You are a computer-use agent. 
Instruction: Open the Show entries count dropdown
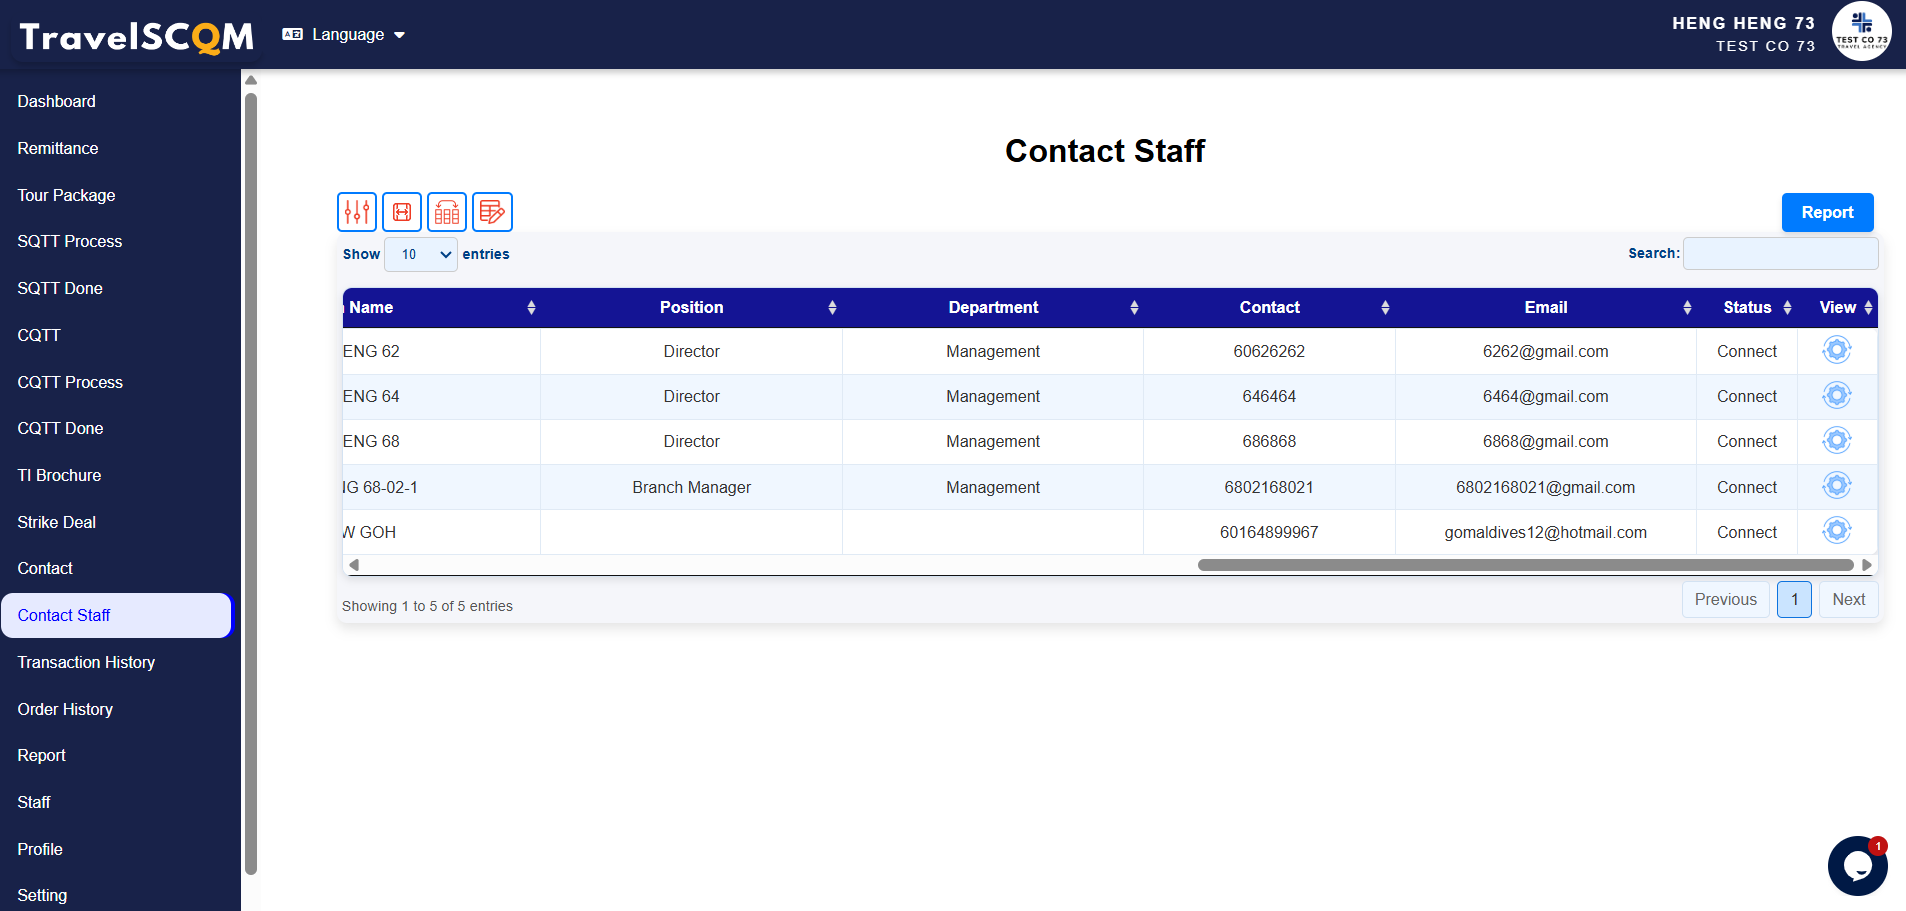pos(421,255)
